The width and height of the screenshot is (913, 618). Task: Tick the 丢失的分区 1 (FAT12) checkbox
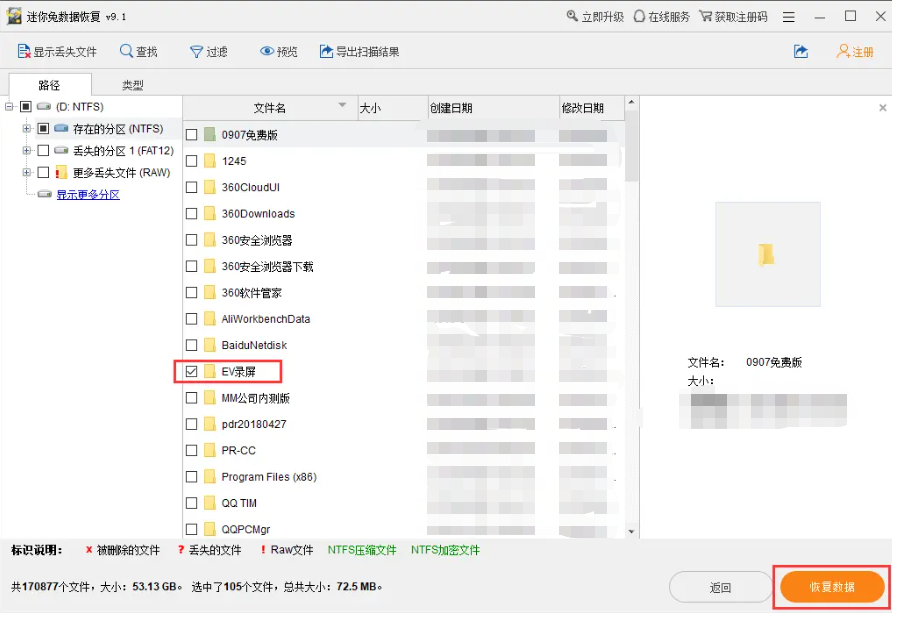click(x=43, y=151)
